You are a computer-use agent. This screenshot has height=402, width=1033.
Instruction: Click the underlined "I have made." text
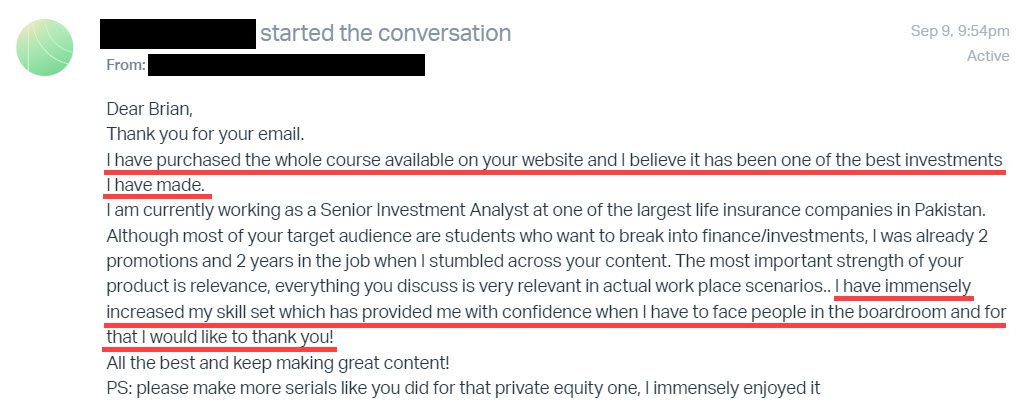tap(155, 185)
